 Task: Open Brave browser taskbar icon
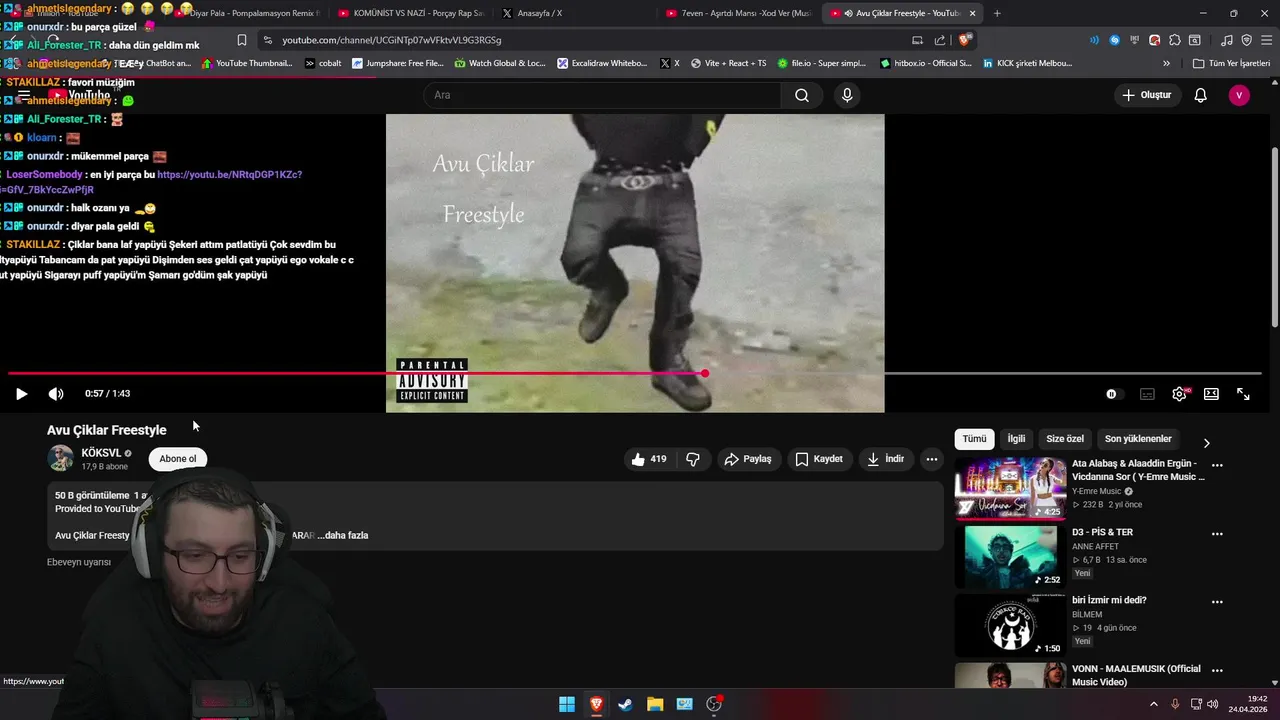596,704
